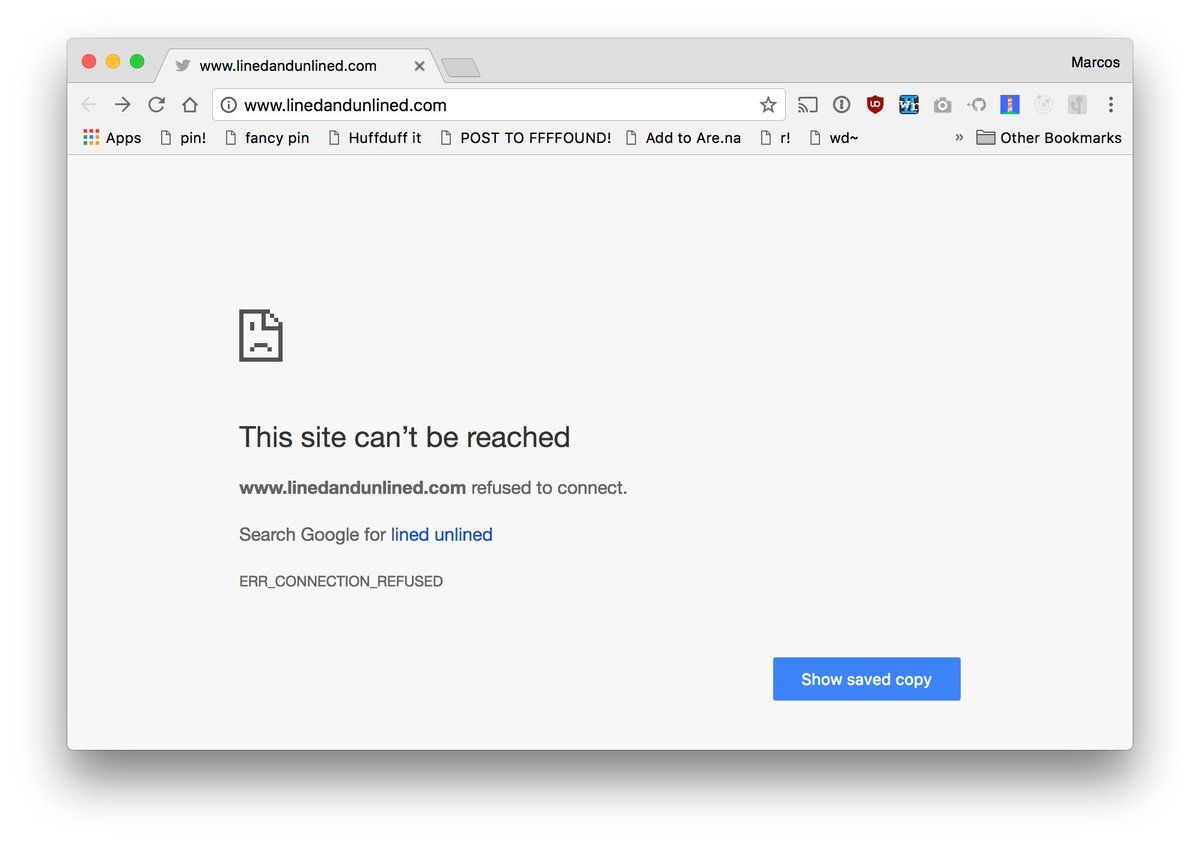Go to the home page
Image resolution: width=1200 pixels, height=846 pixels.
(189, 105)
